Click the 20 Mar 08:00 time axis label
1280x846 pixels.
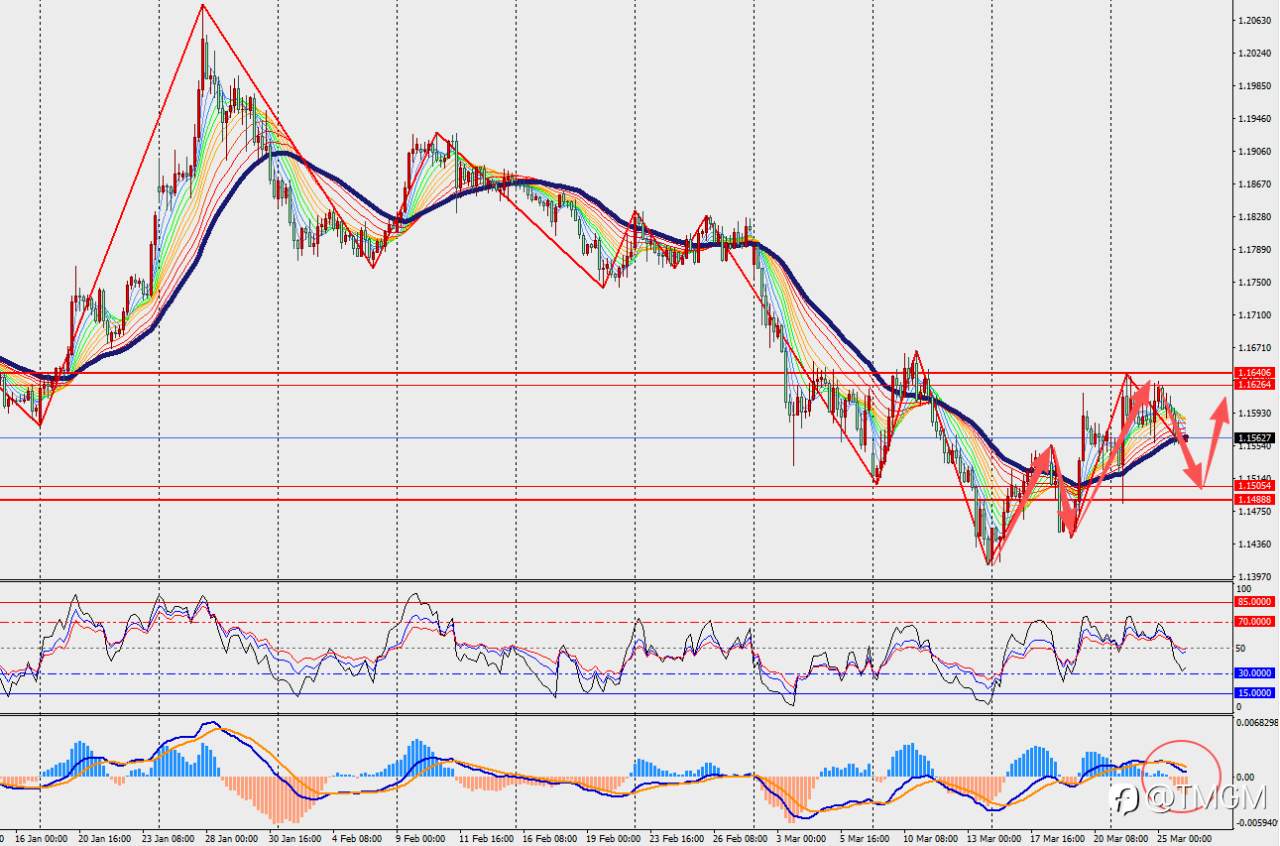[x=1121, y=838]
